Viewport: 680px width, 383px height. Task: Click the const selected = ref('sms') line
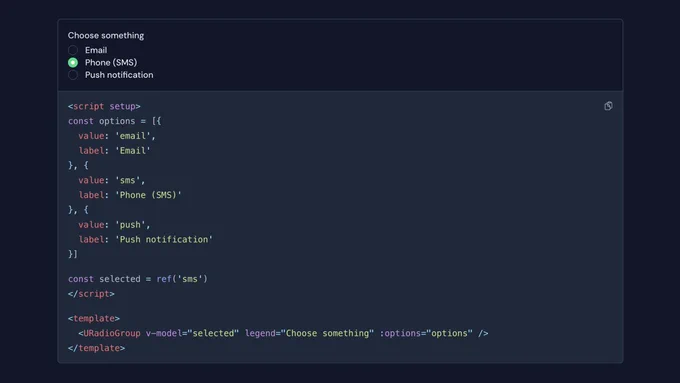tap(137, 279)
